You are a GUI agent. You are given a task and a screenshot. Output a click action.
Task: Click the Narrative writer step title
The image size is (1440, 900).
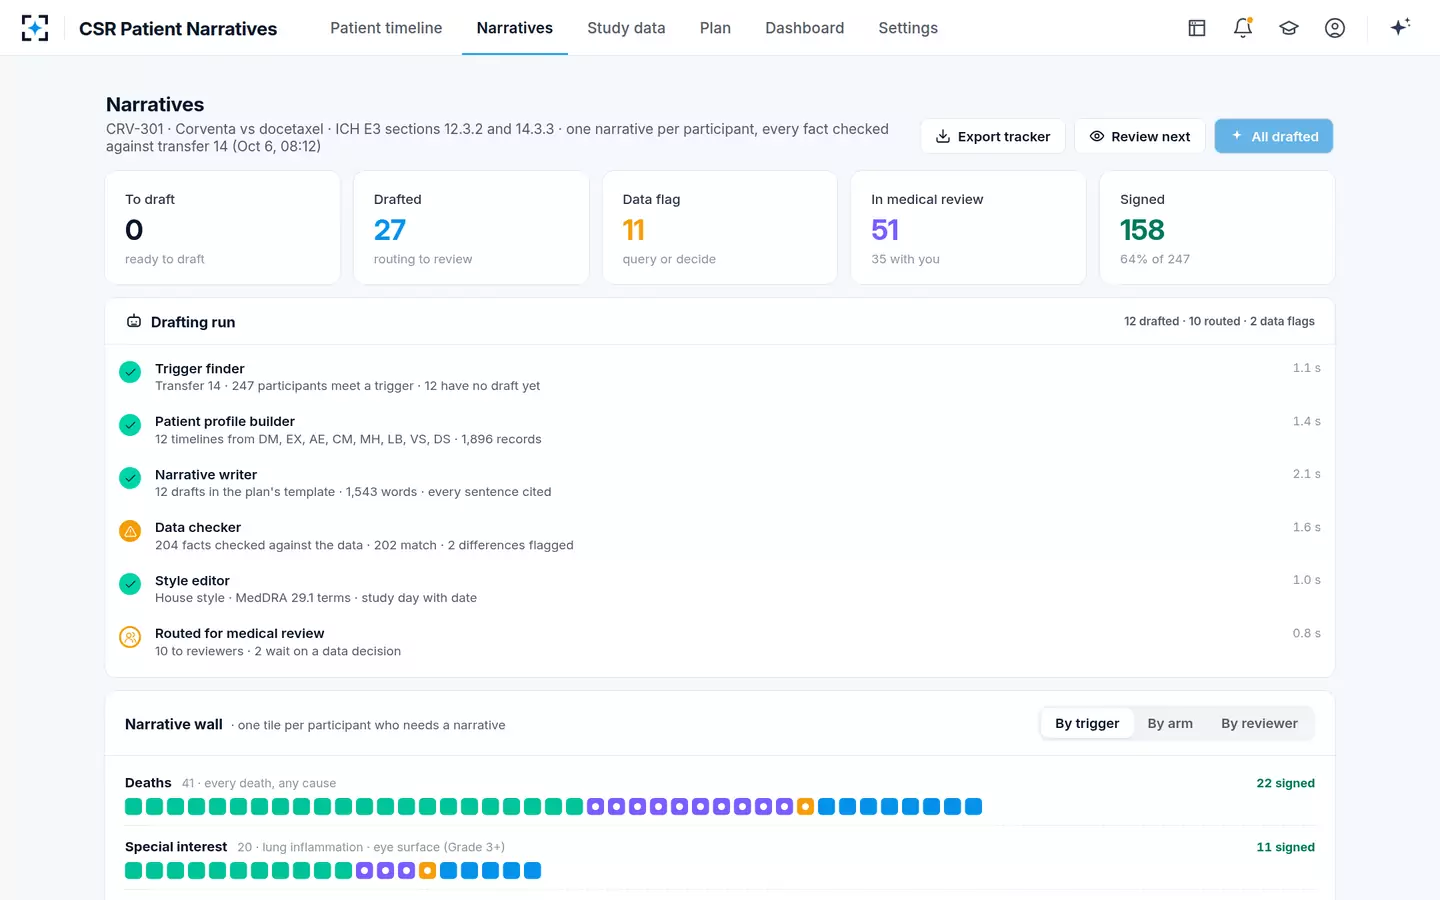[206, 474]
